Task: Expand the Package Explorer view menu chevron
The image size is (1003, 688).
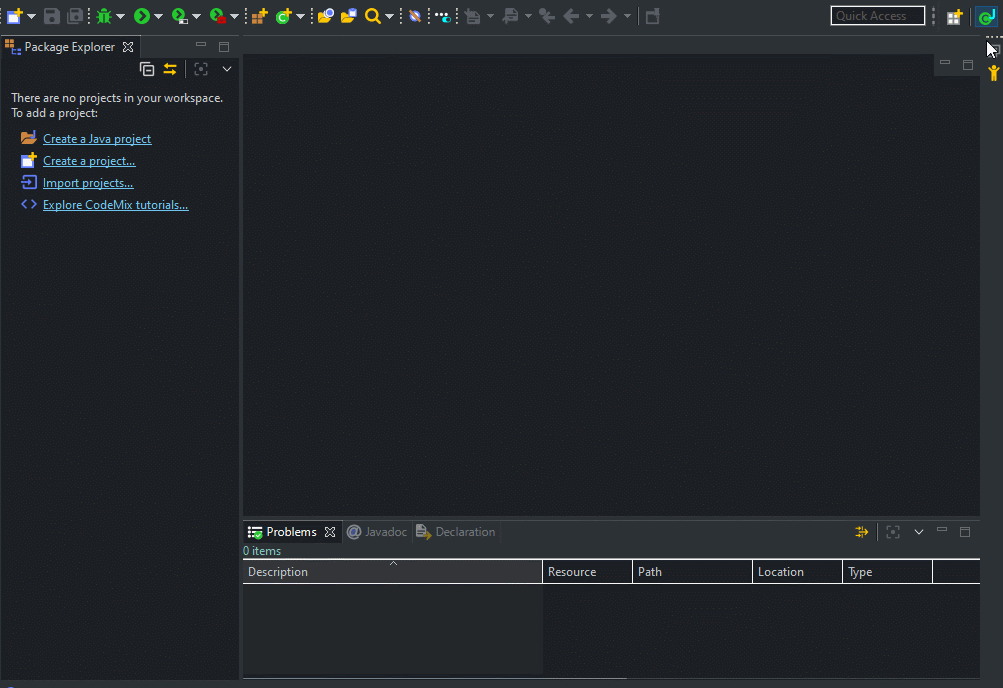Action: coord(227,69)
